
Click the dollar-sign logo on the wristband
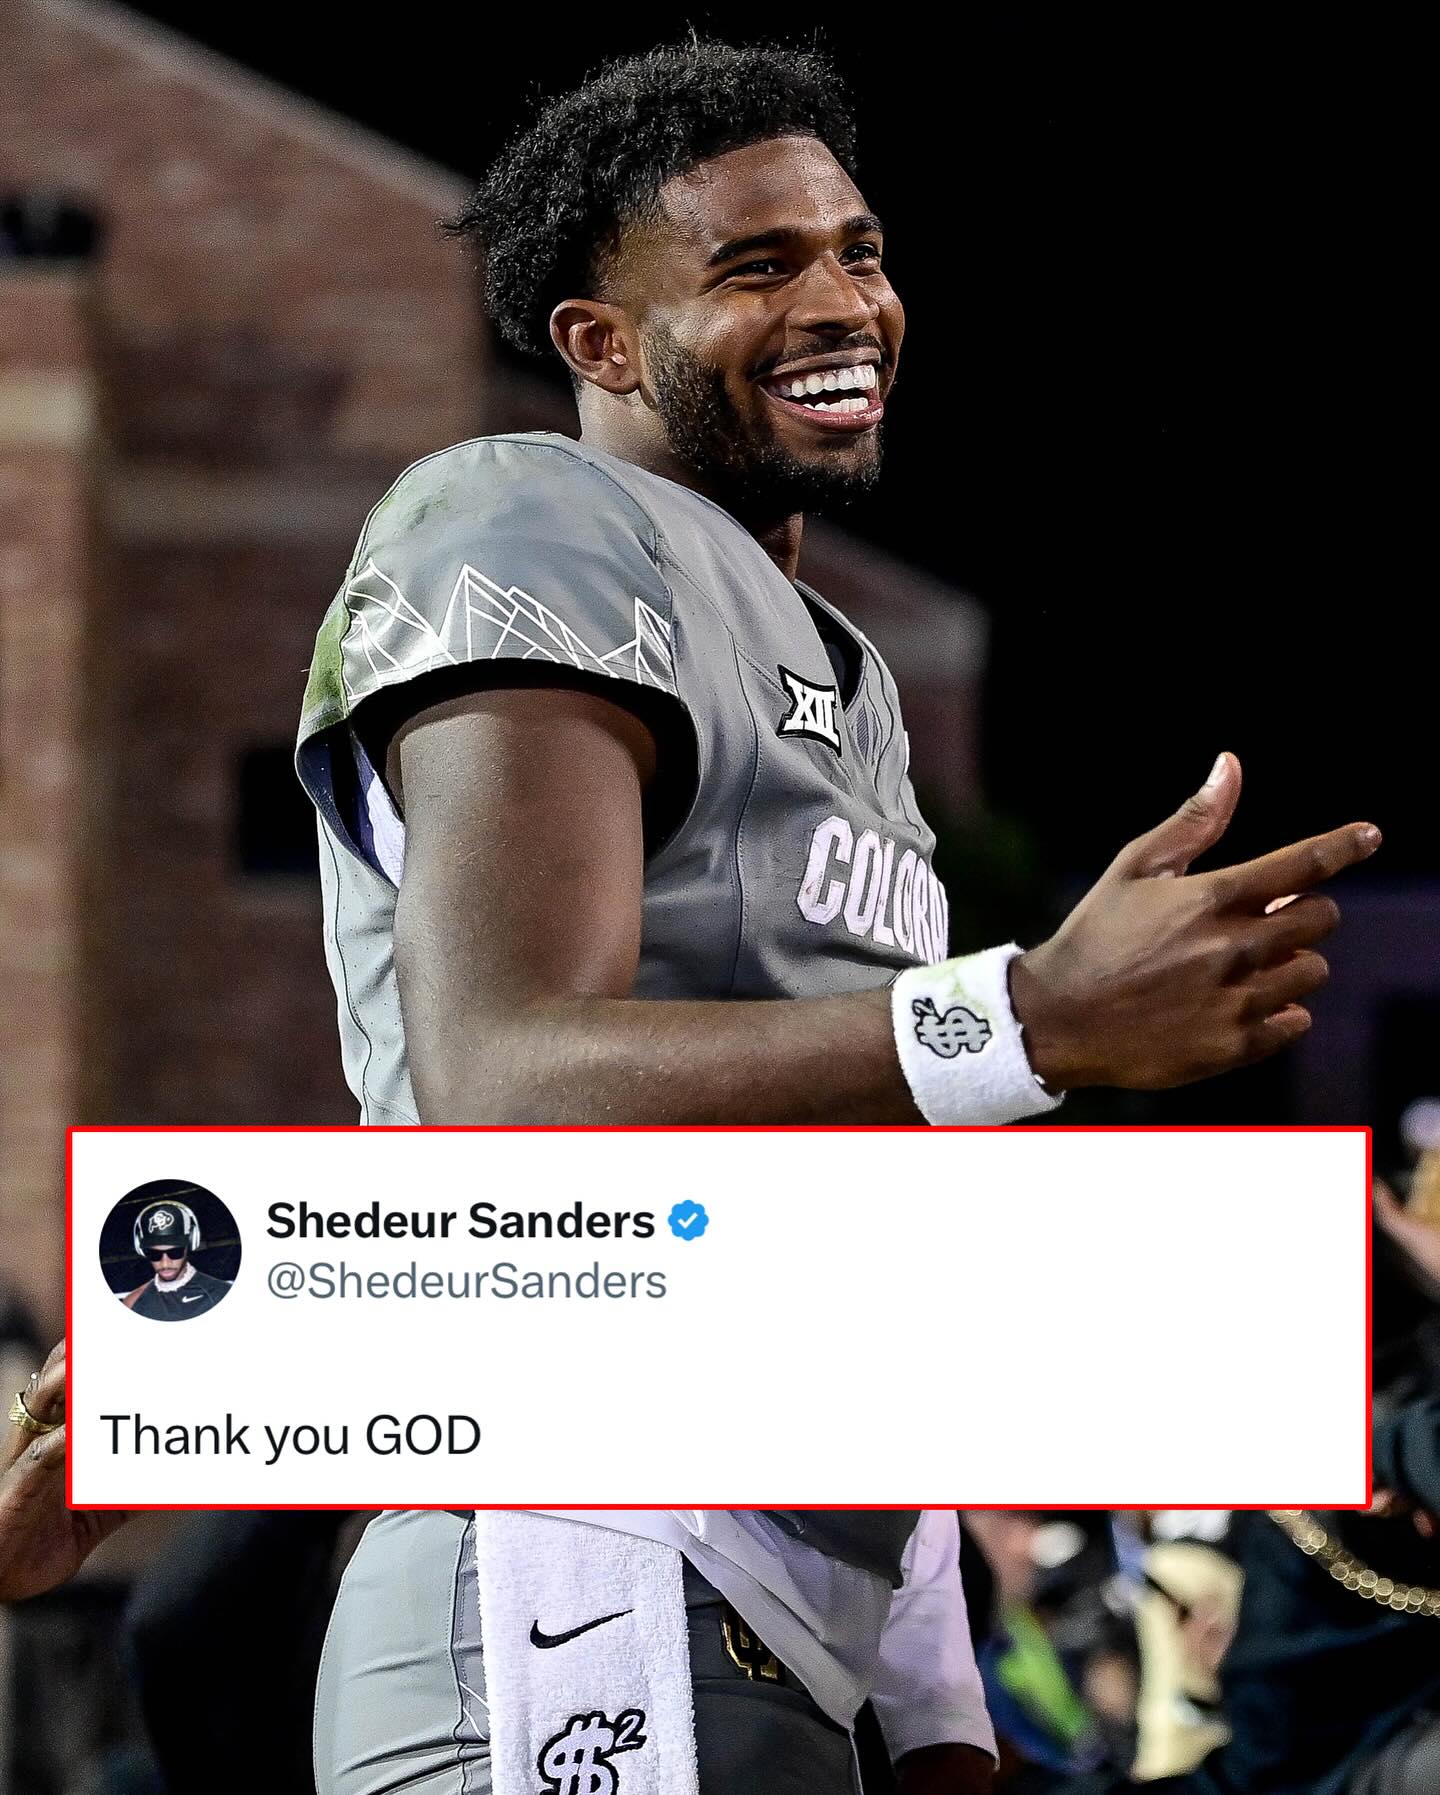950,1029
